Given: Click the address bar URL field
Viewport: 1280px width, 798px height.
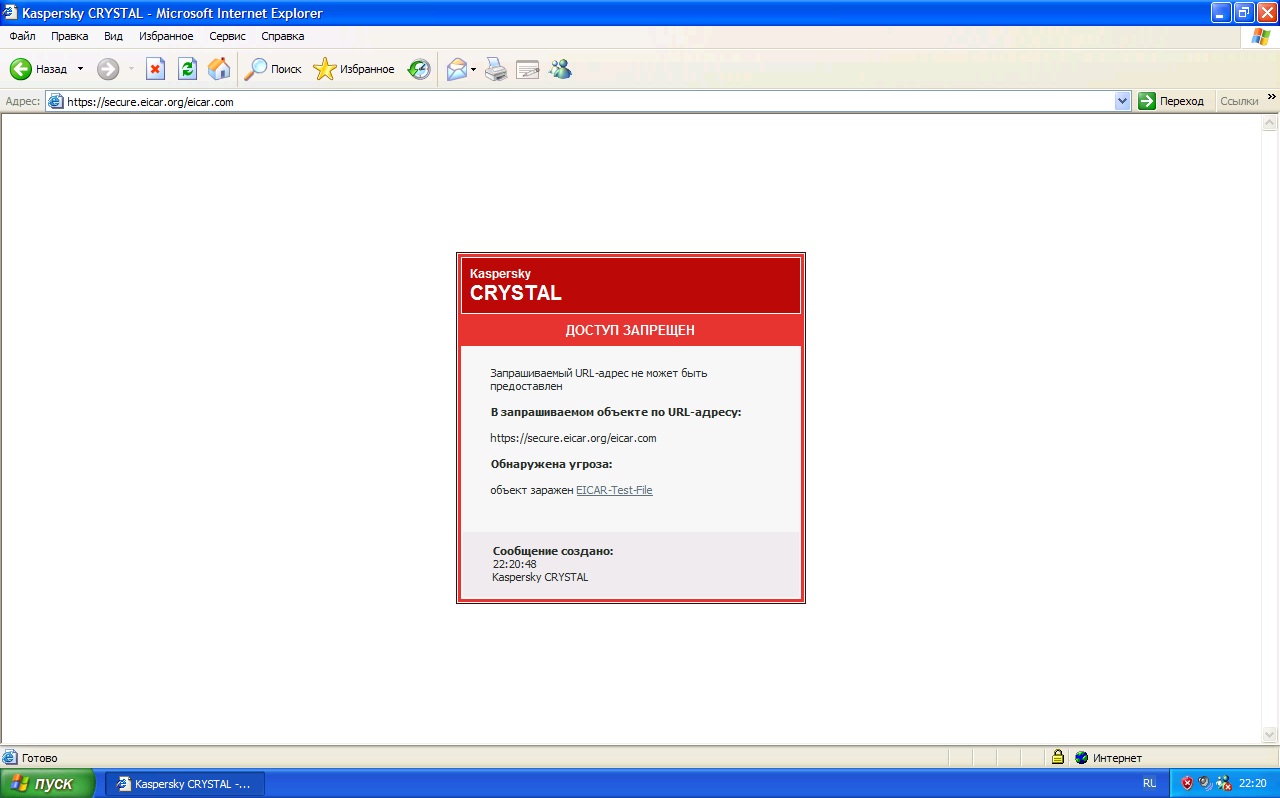Looking at the screenshot, I should pos(589,101).
